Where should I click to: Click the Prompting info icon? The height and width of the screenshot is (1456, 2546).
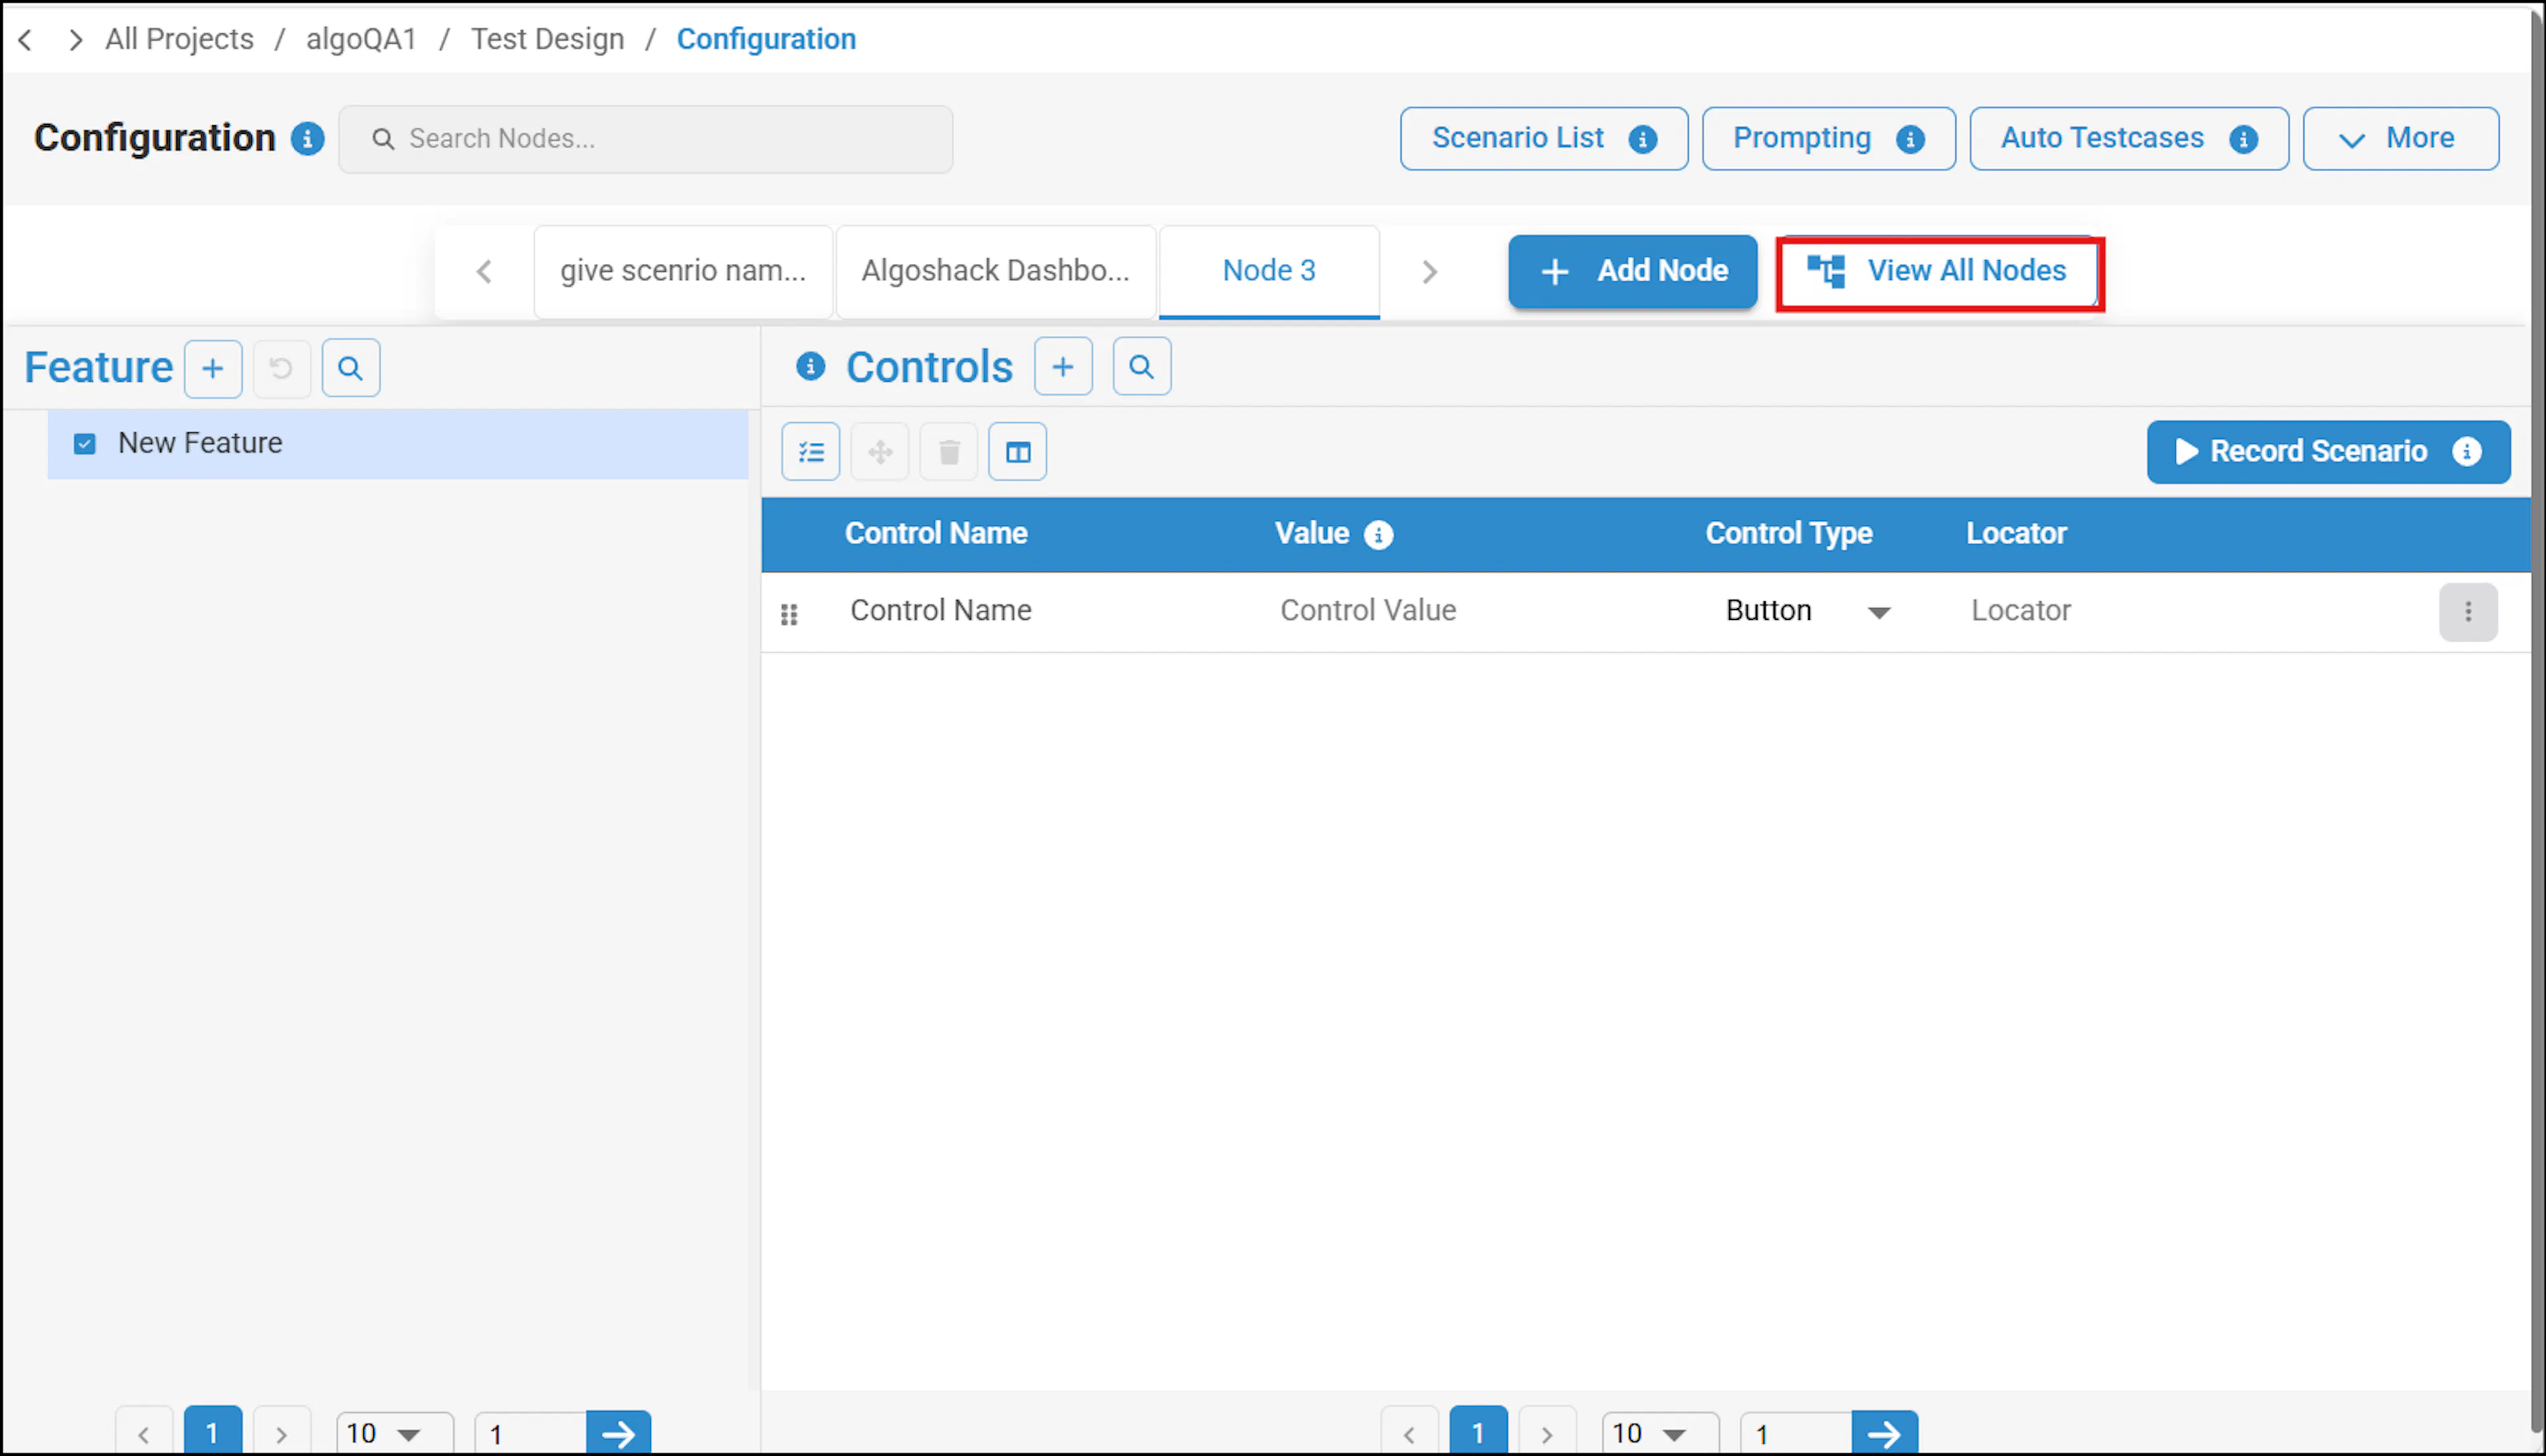(1910, 139)
